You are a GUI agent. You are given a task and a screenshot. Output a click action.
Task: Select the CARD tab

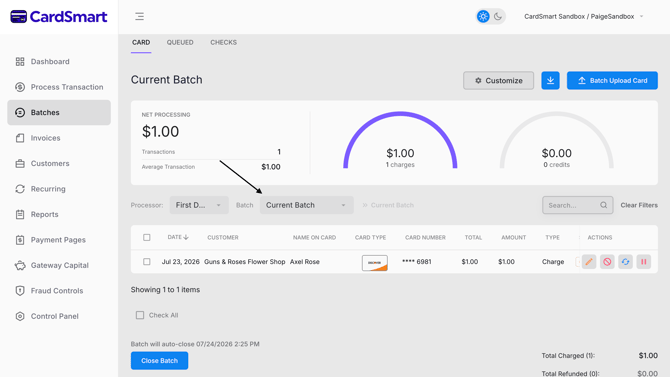[141, 42]
